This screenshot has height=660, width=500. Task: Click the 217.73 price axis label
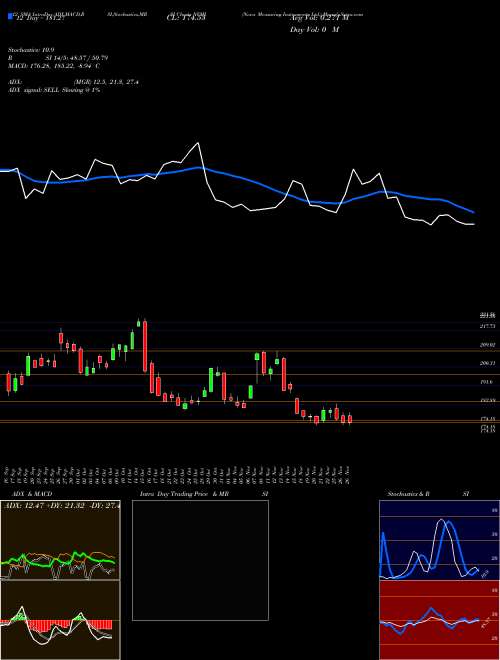[x=488, y=326]
